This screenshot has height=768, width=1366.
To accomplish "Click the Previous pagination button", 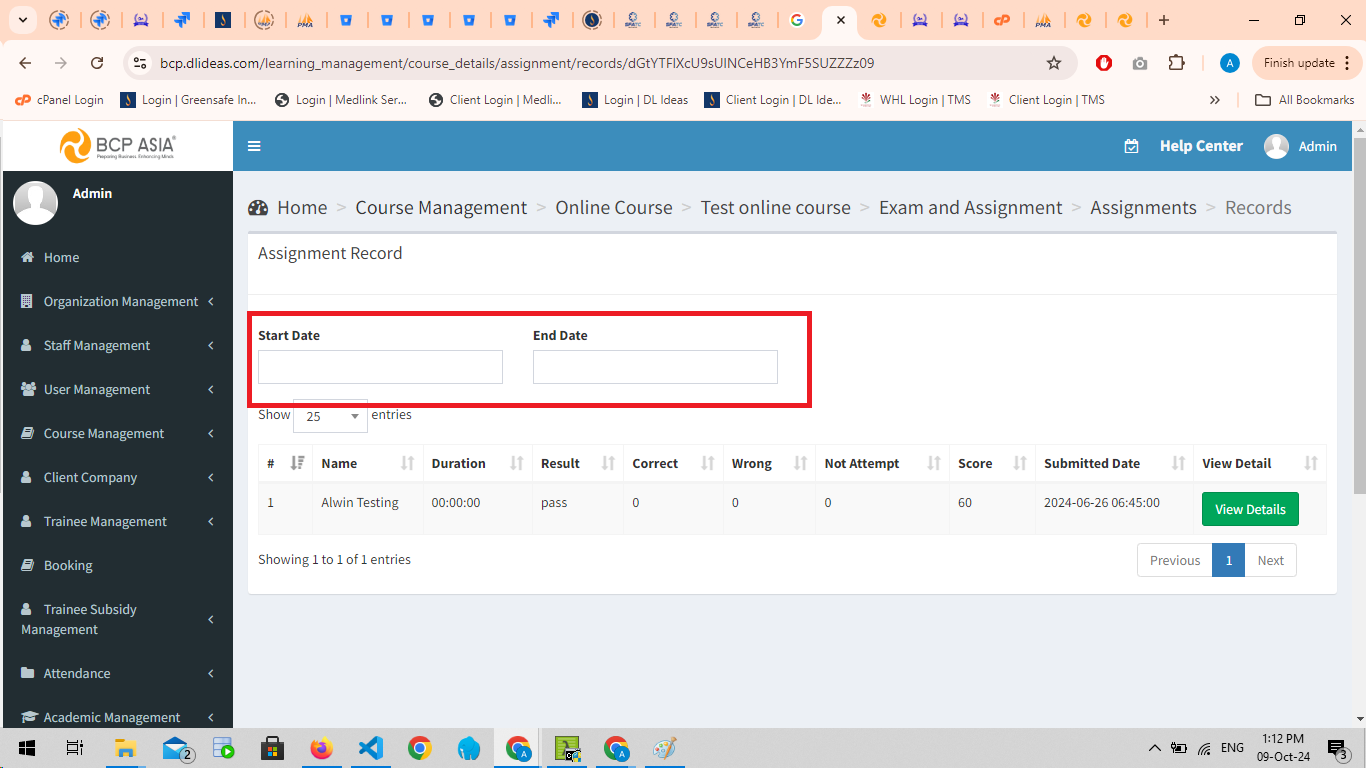I will (x=1175, y=560).
